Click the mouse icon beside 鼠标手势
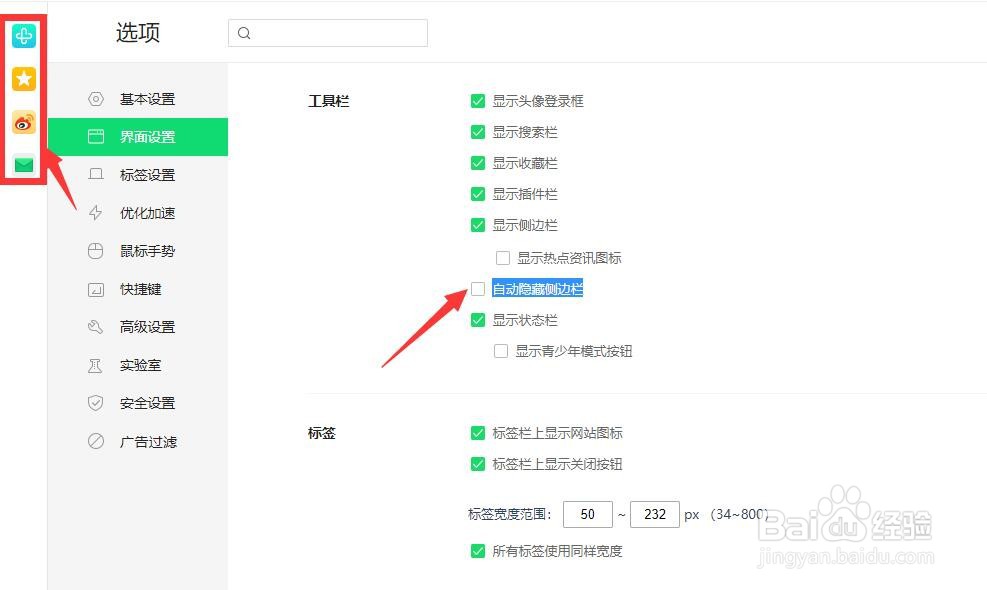 coord(96,251)
